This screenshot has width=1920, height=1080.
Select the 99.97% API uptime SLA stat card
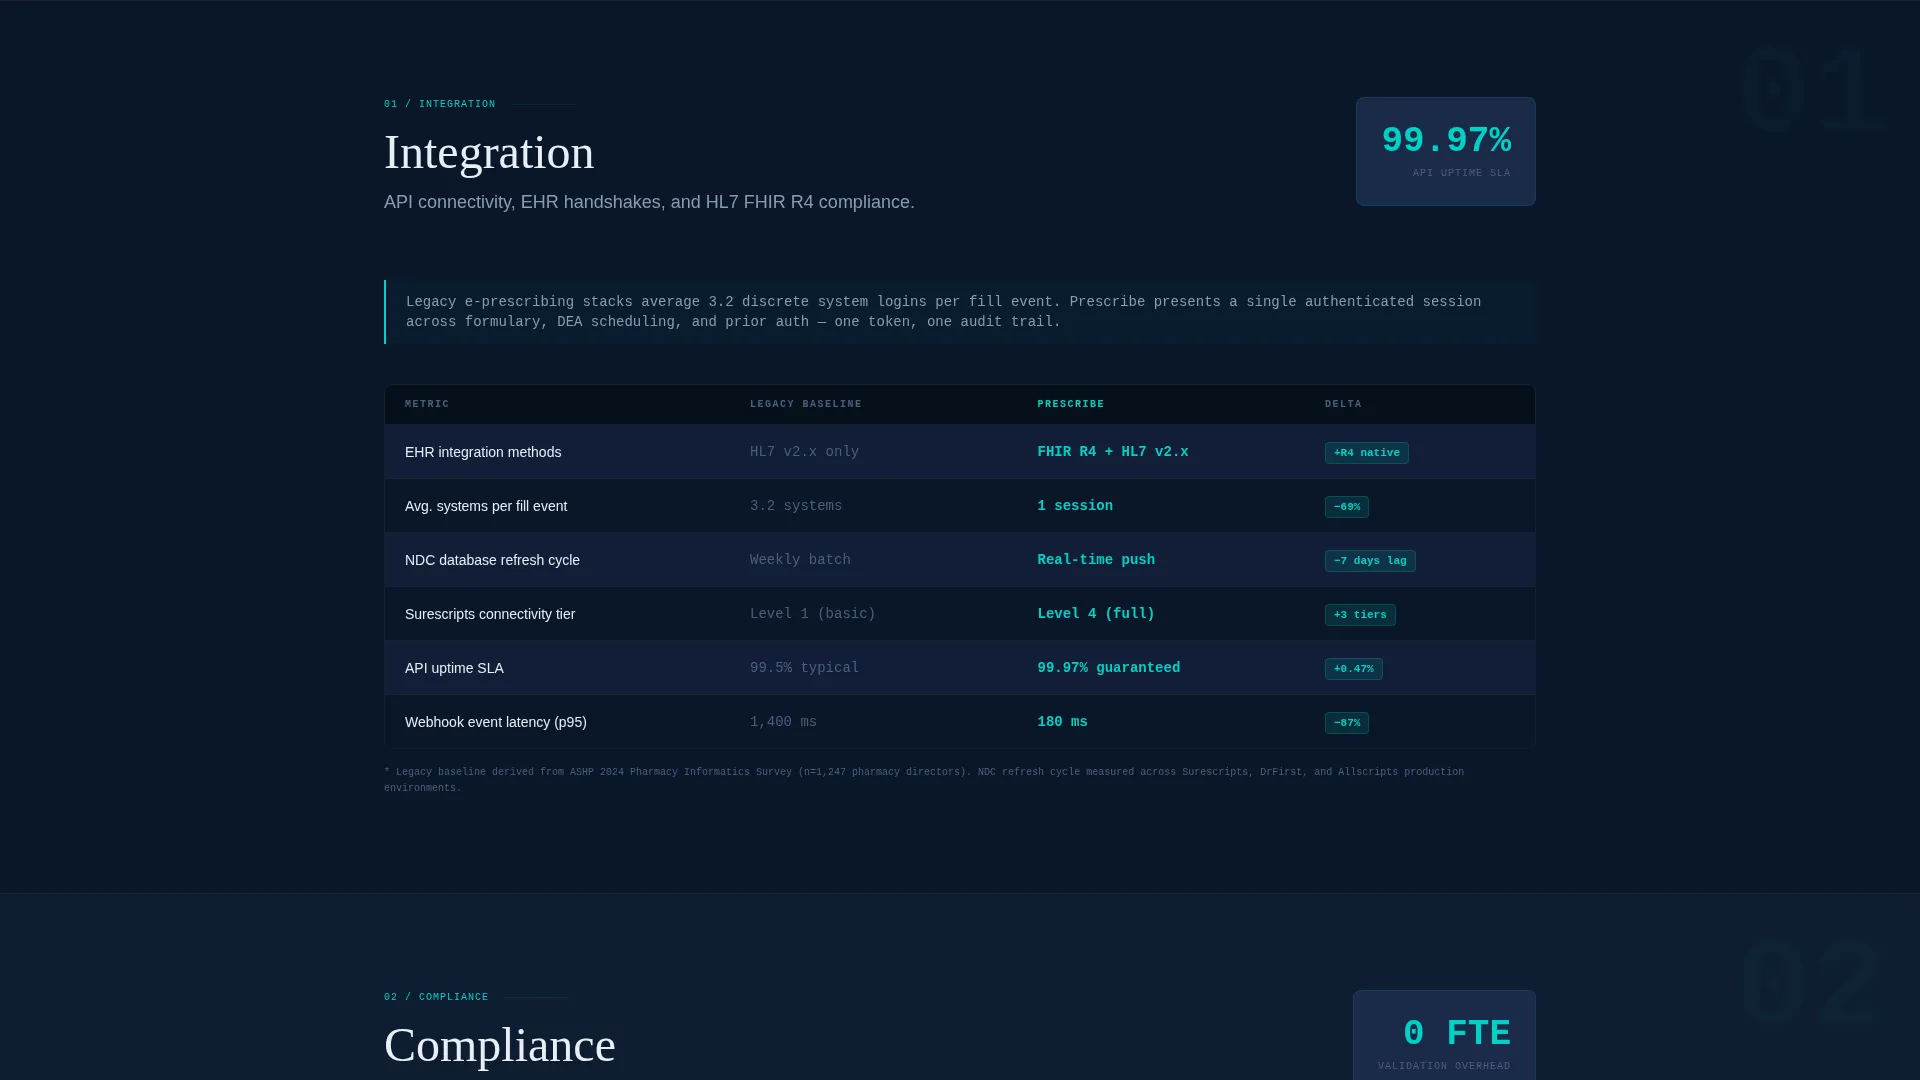pos(1445,151)
